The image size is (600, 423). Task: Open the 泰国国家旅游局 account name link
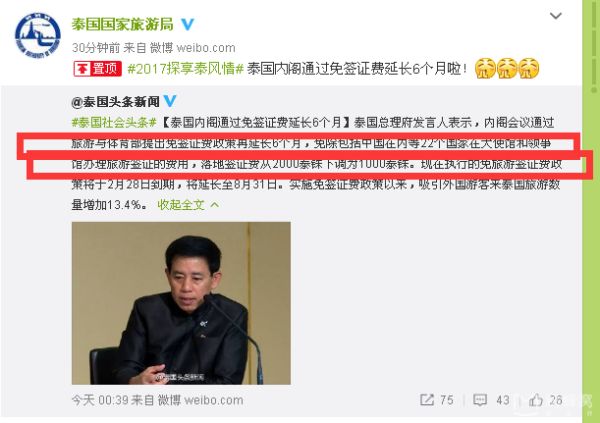point(122,24)
